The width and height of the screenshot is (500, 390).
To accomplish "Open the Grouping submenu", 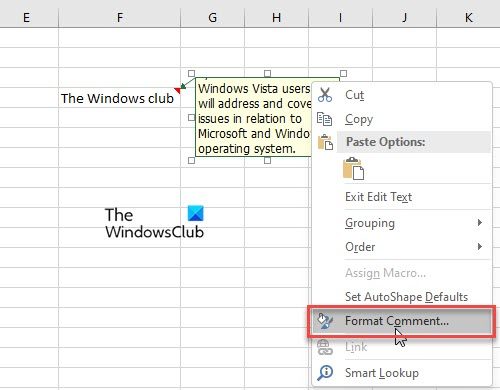I will pyautogui.click(x=402, y=223).
